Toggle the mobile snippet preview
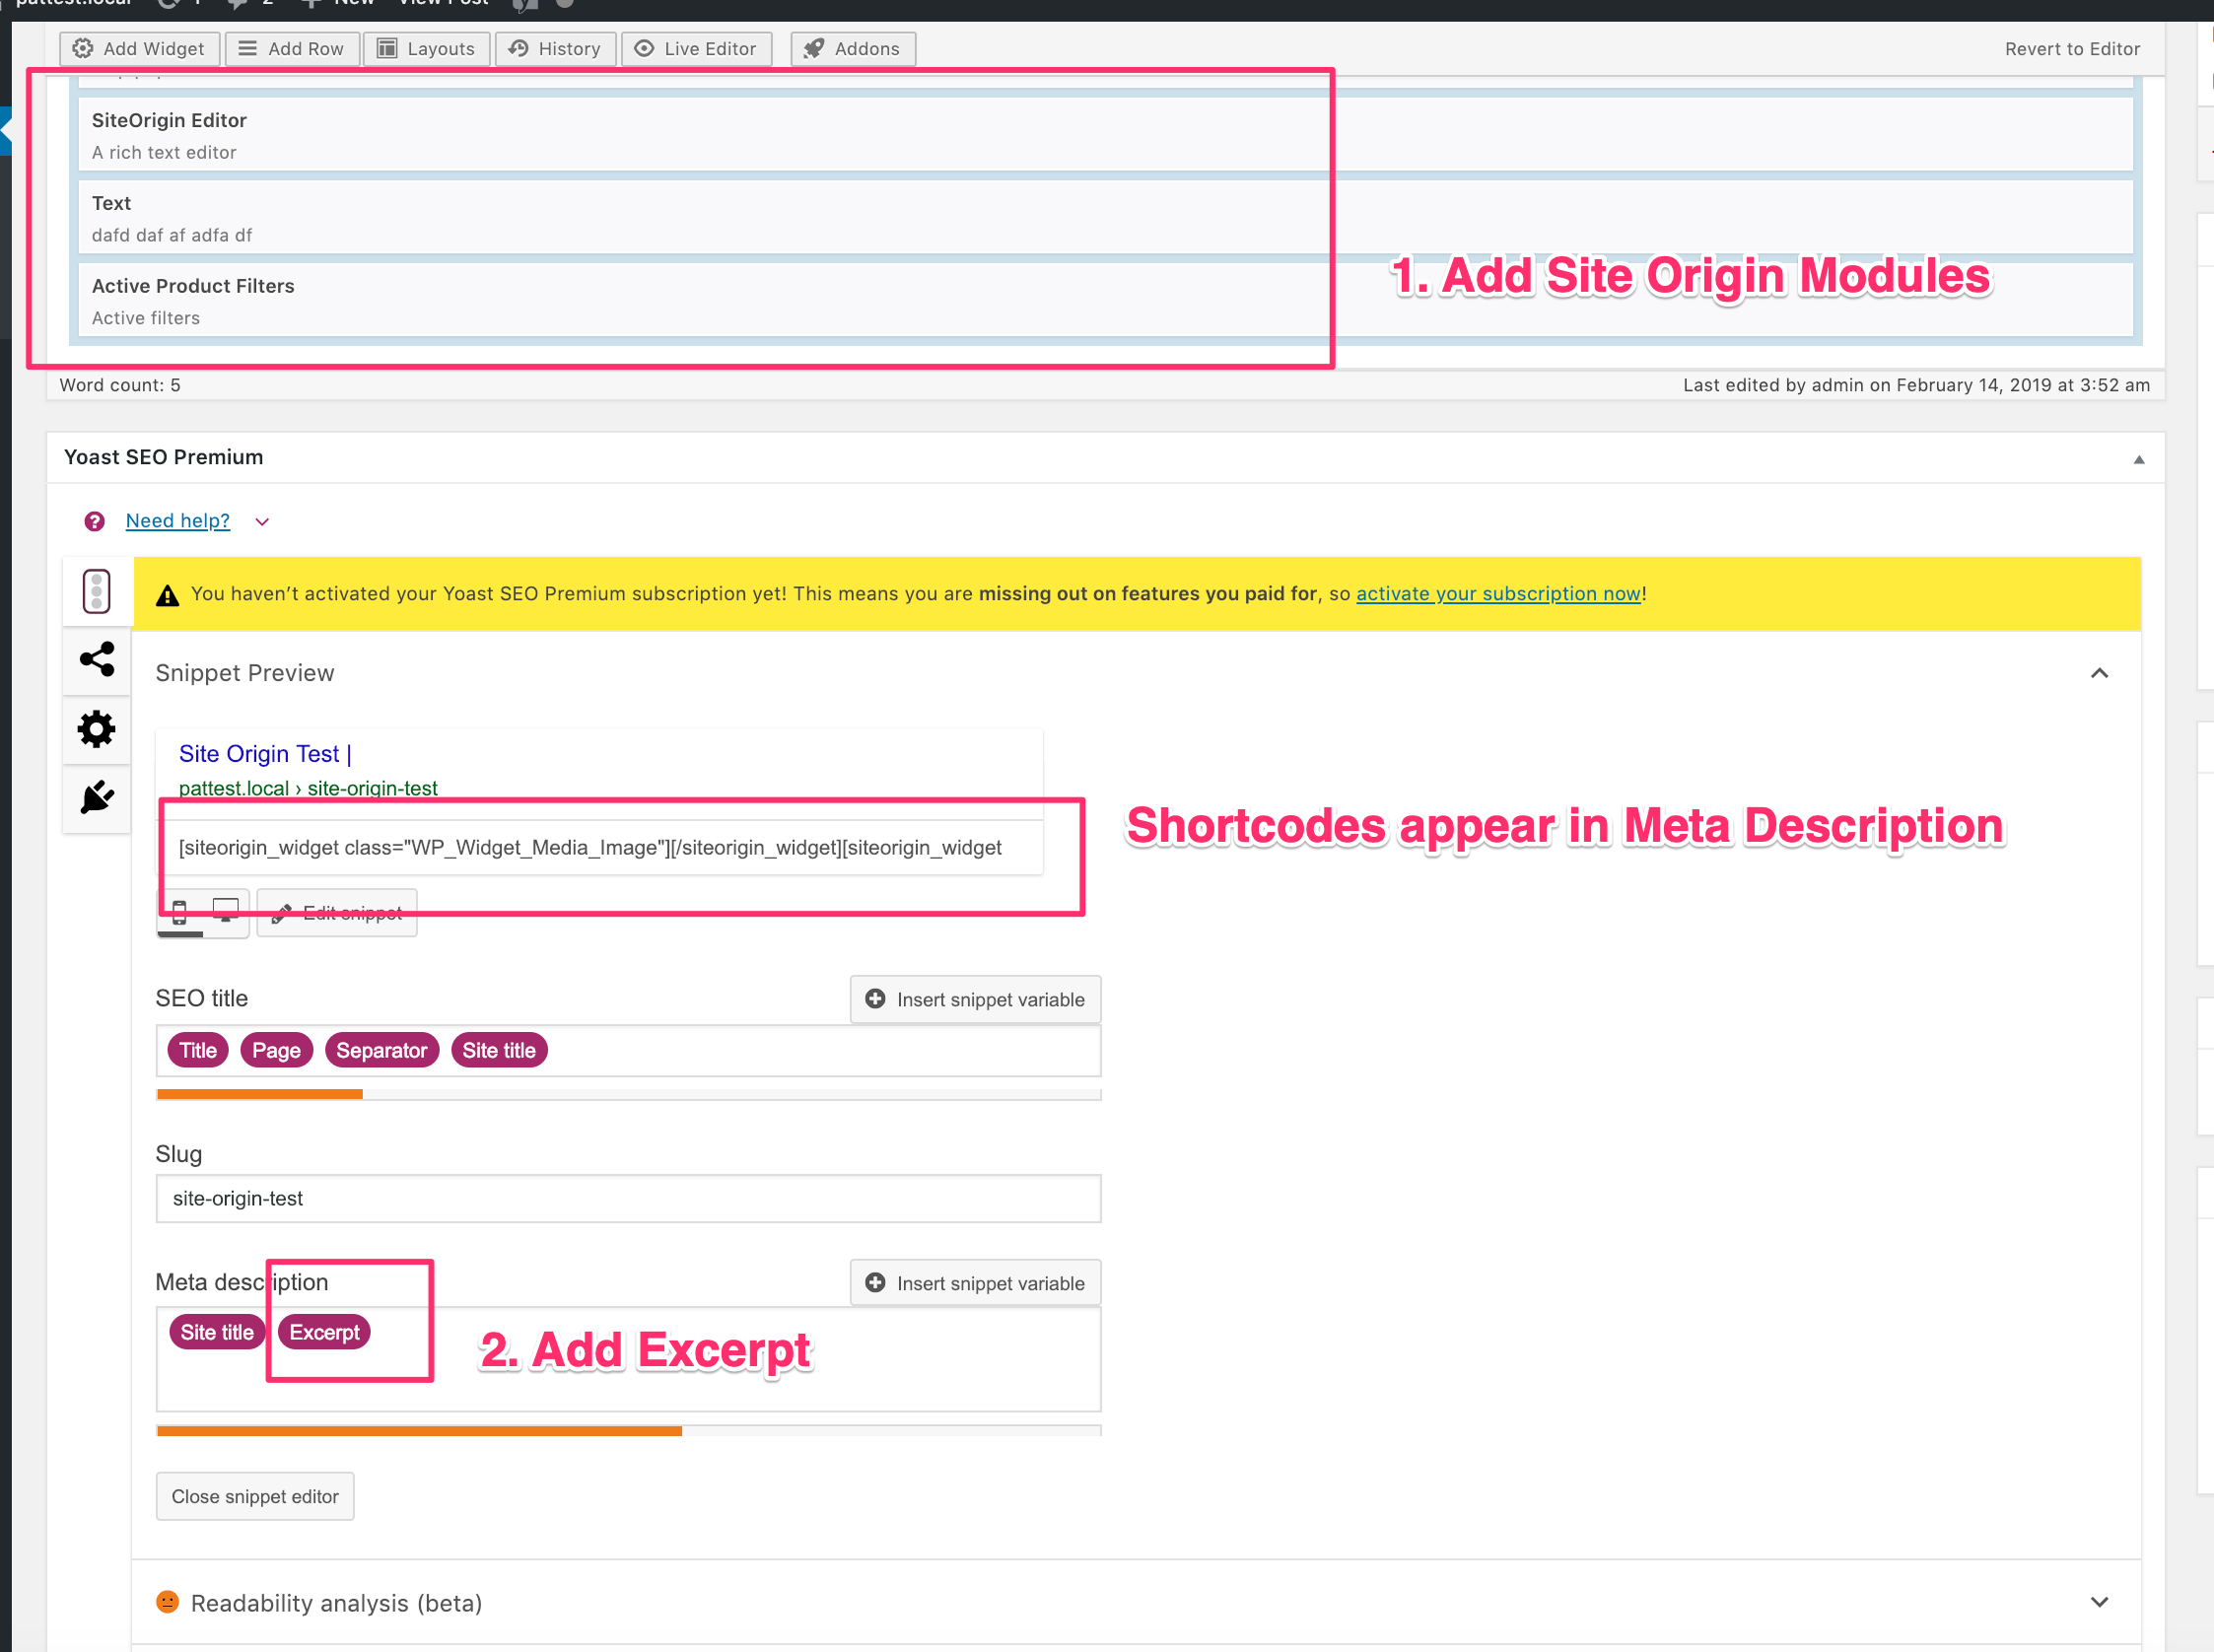 tap(181, 913)
